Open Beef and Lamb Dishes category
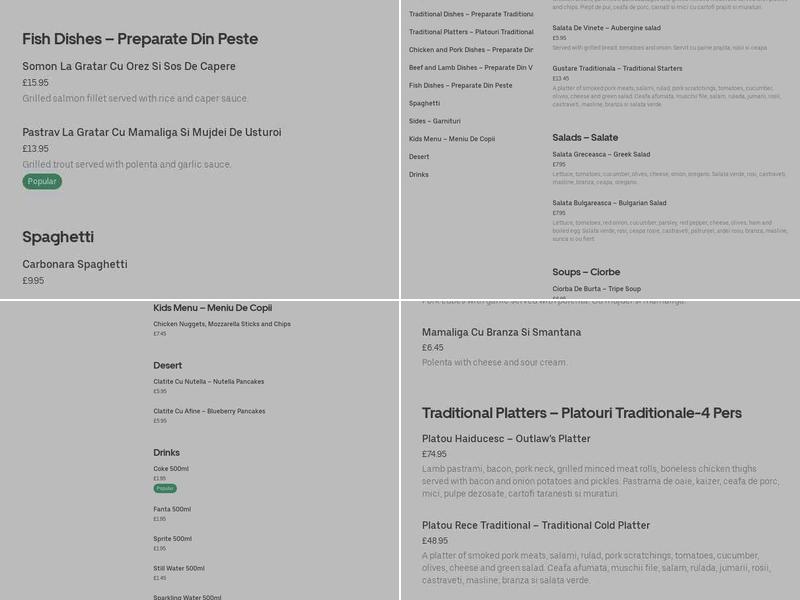Screen dimensions: 800x600 [470, 68]
